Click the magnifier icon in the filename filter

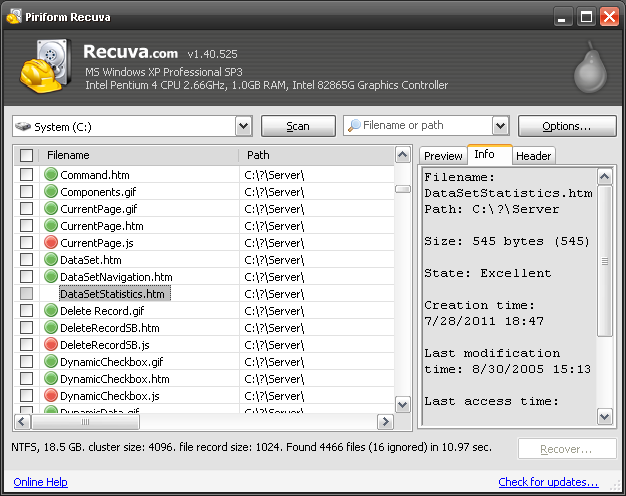[354, 125]
